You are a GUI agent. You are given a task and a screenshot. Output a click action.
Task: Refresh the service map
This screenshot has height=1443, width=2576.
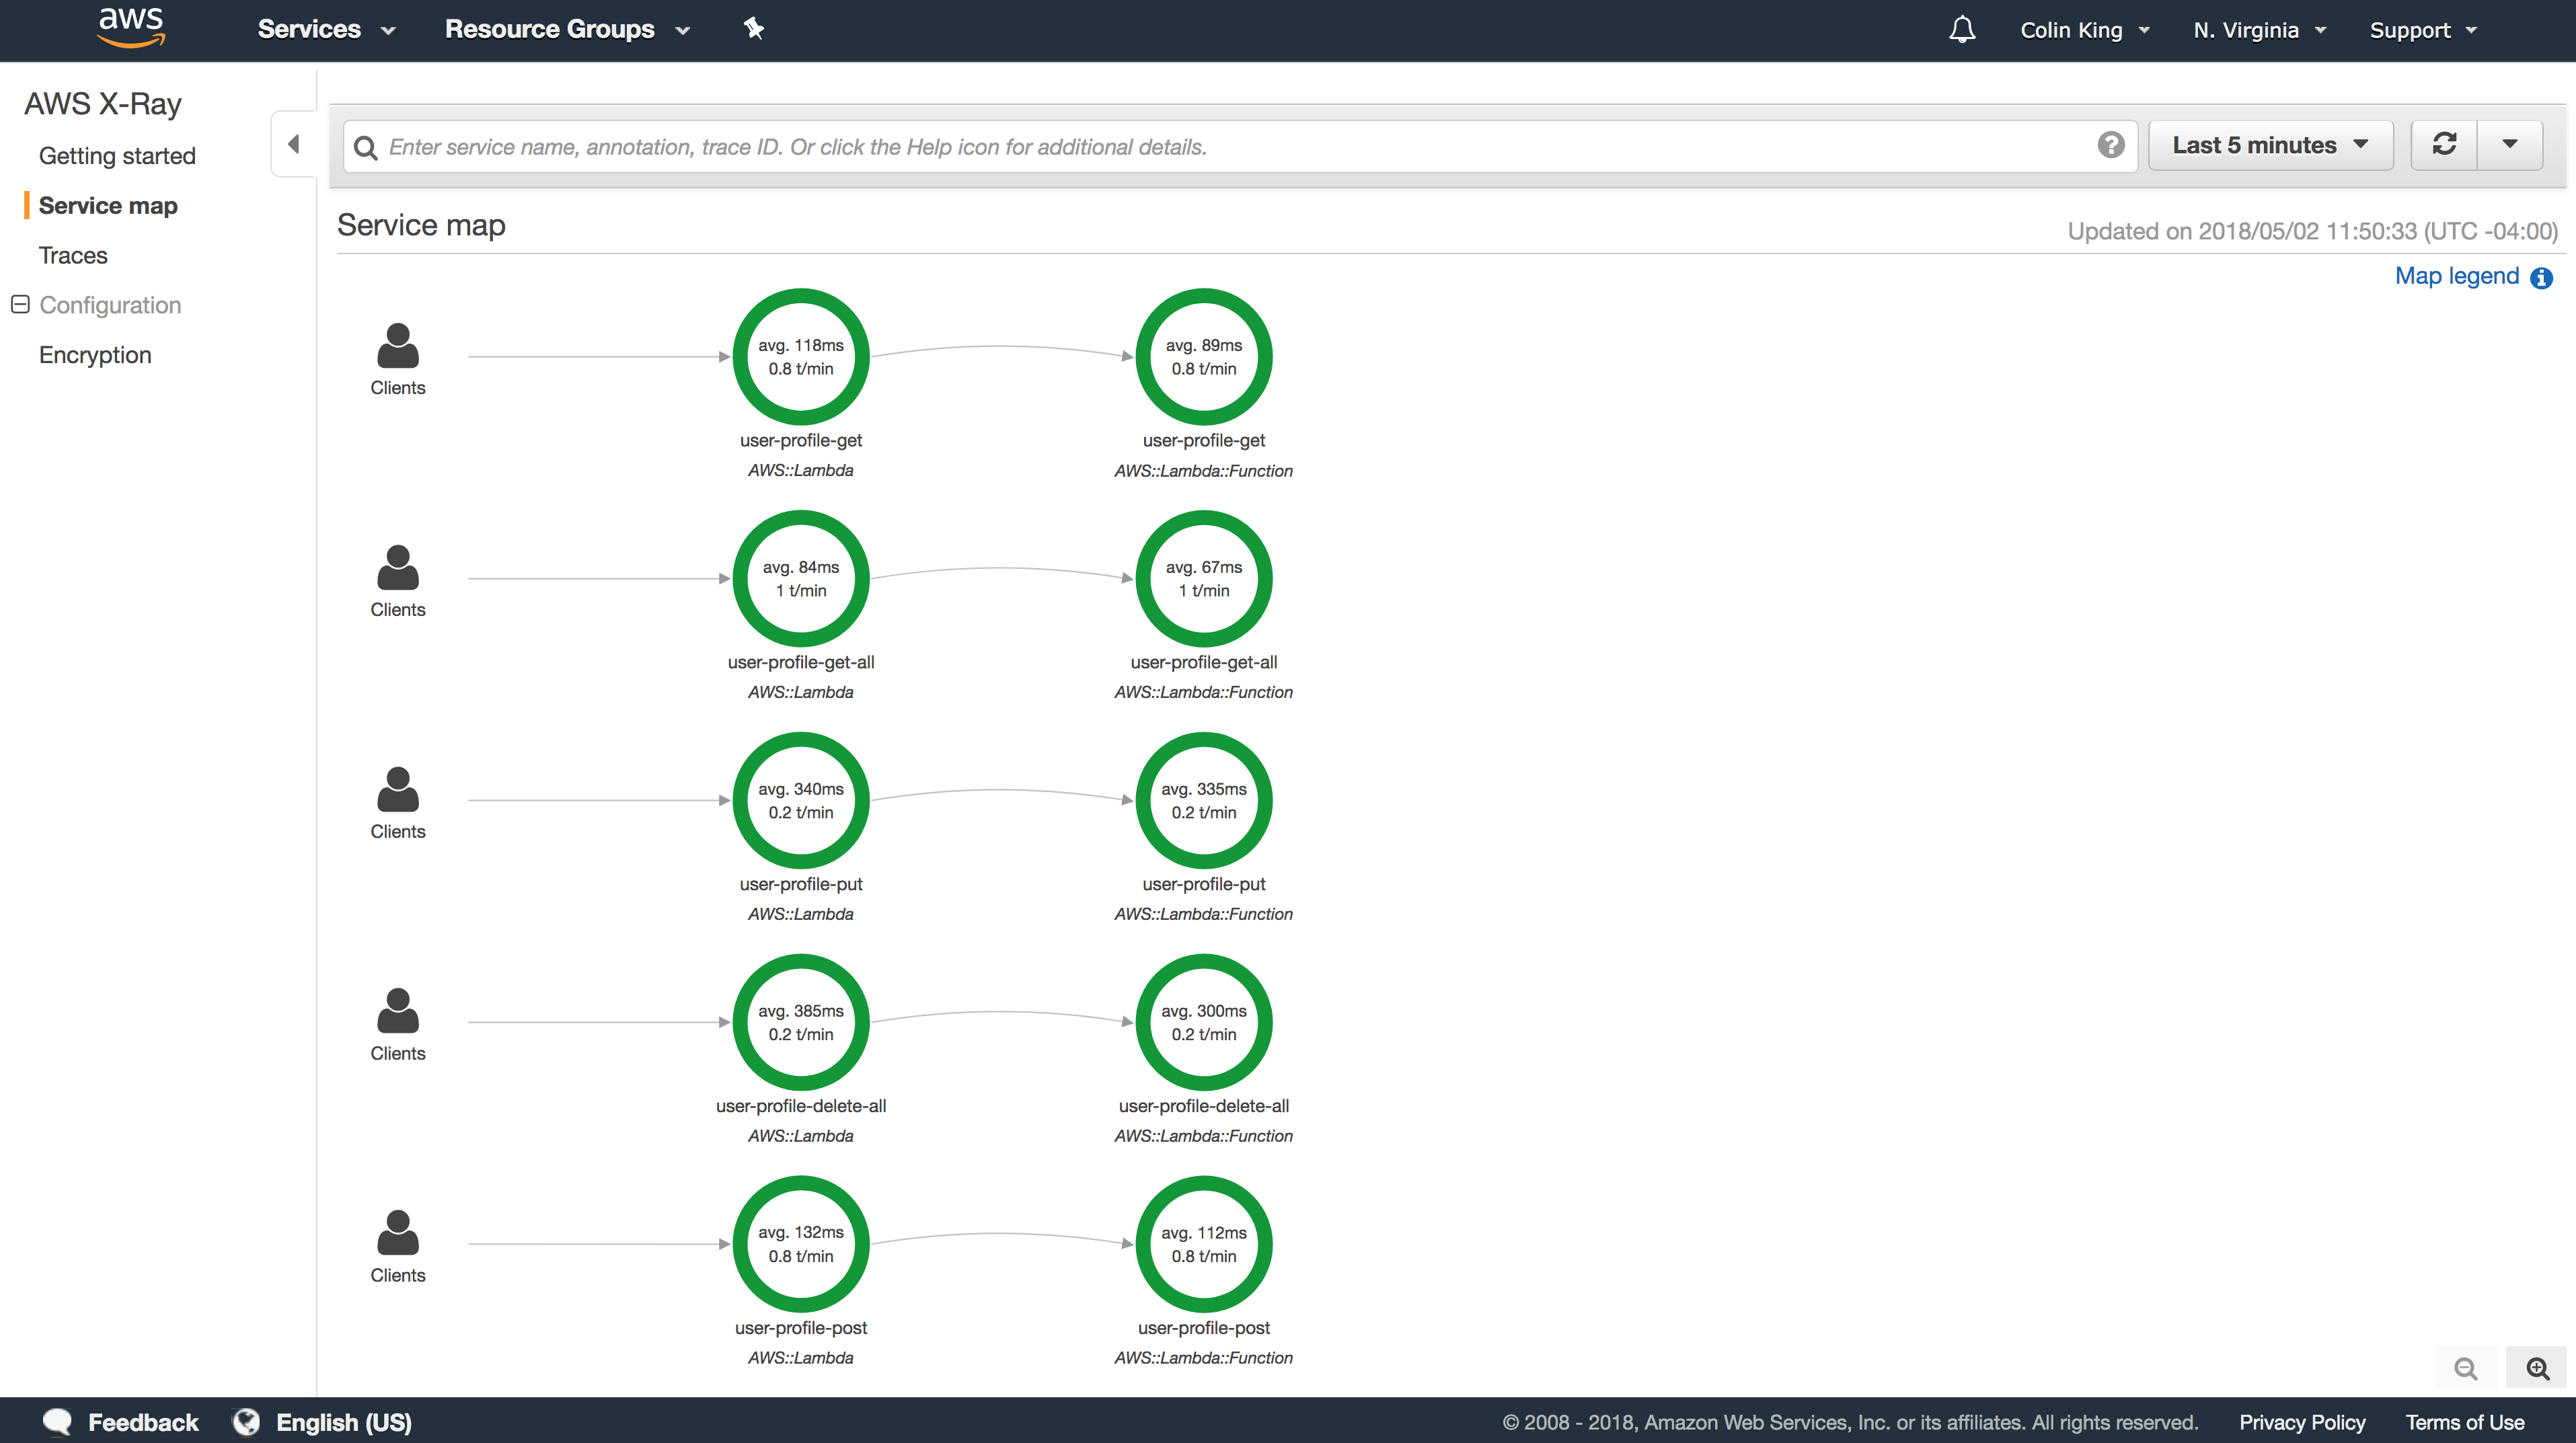coord(2444,145)
